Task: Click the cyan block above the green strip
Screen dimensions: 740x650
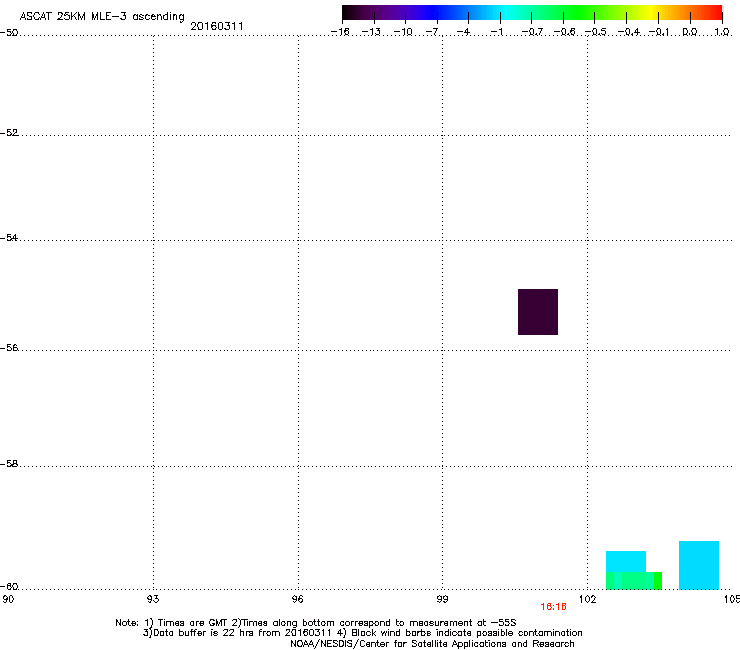Action: (626, 561)
